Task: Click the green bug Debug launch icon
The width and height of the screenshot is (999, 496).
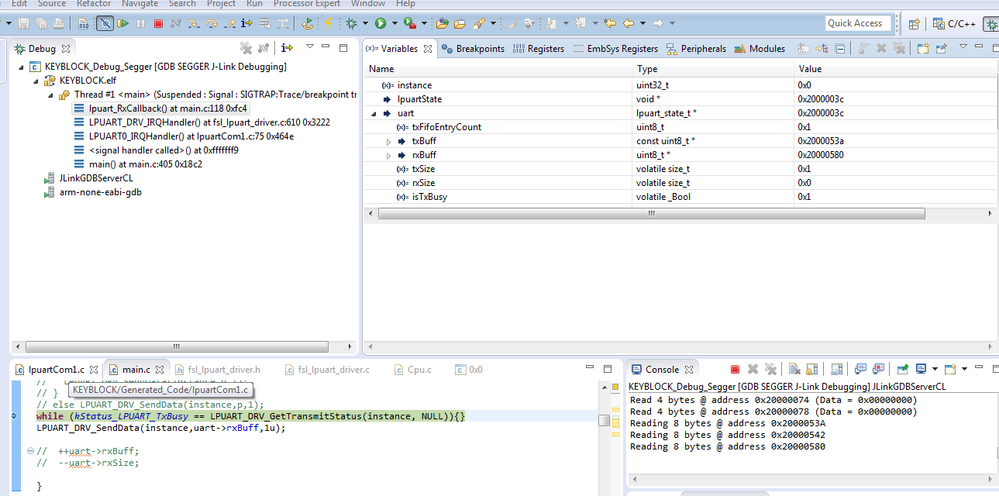Action: [x=350, y=24]
